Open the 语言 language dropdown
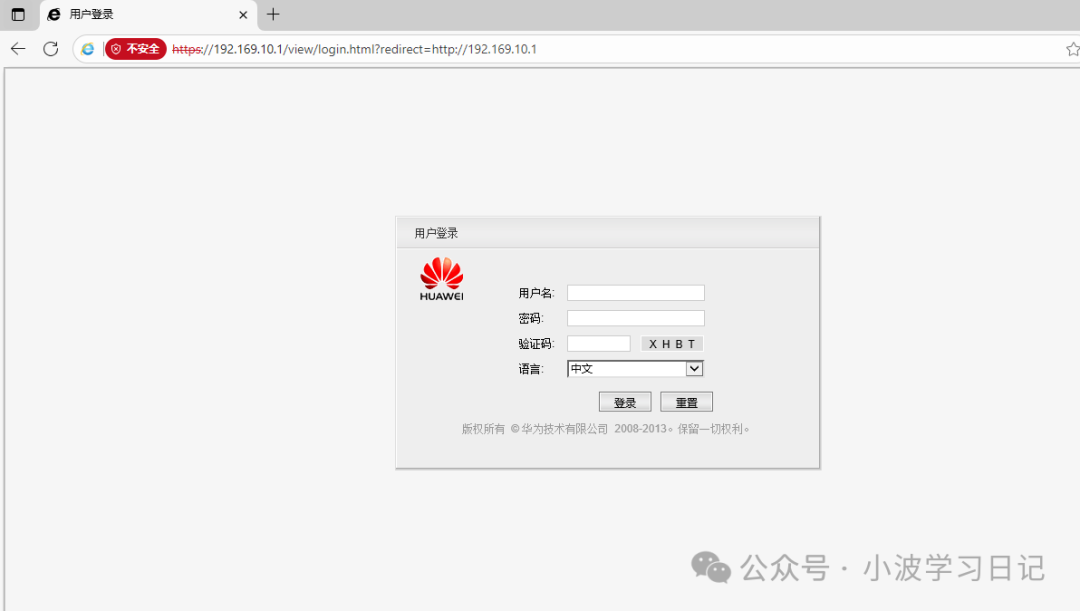 635,368
